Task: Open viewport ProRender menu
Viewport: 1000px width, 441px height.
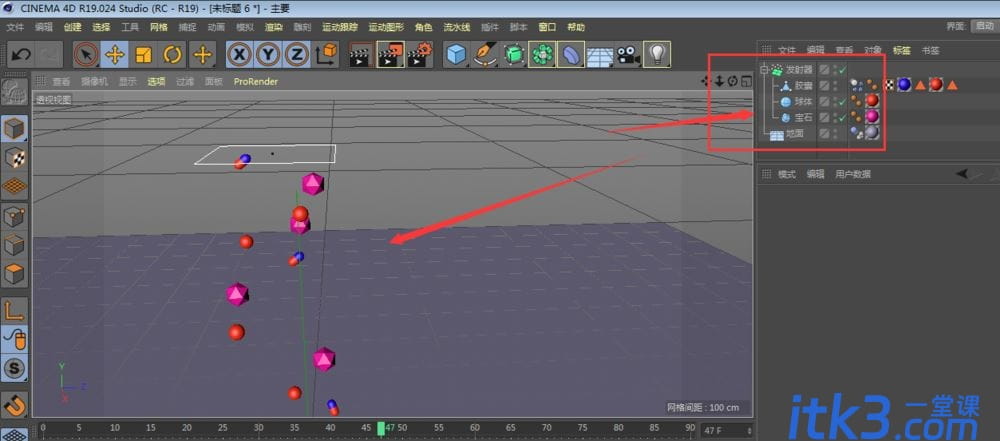Action: (x=255, y=82)
